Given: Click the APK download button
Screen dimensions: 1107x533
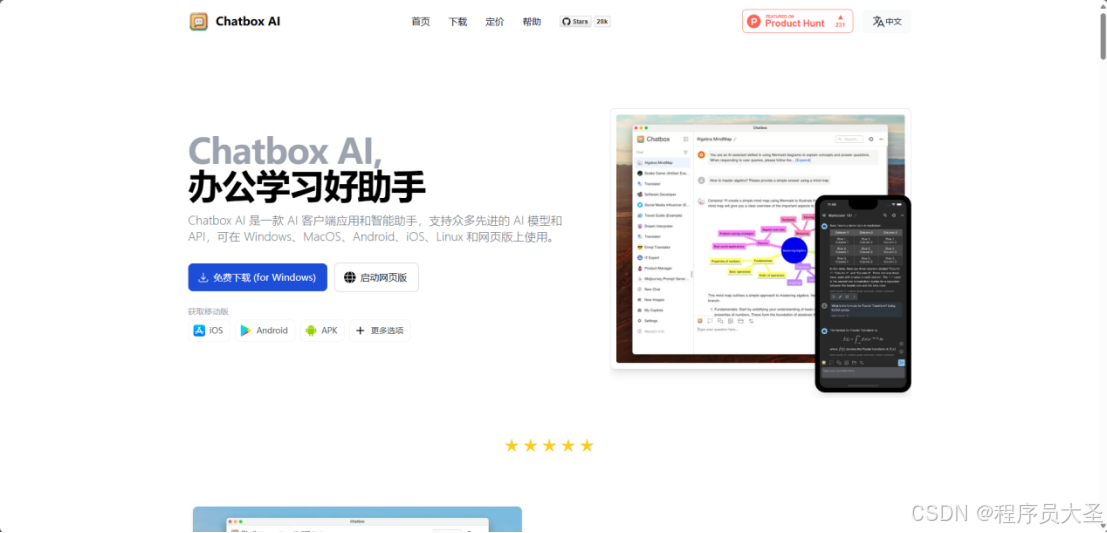Looking at the screenshot, I should point(322,330).
